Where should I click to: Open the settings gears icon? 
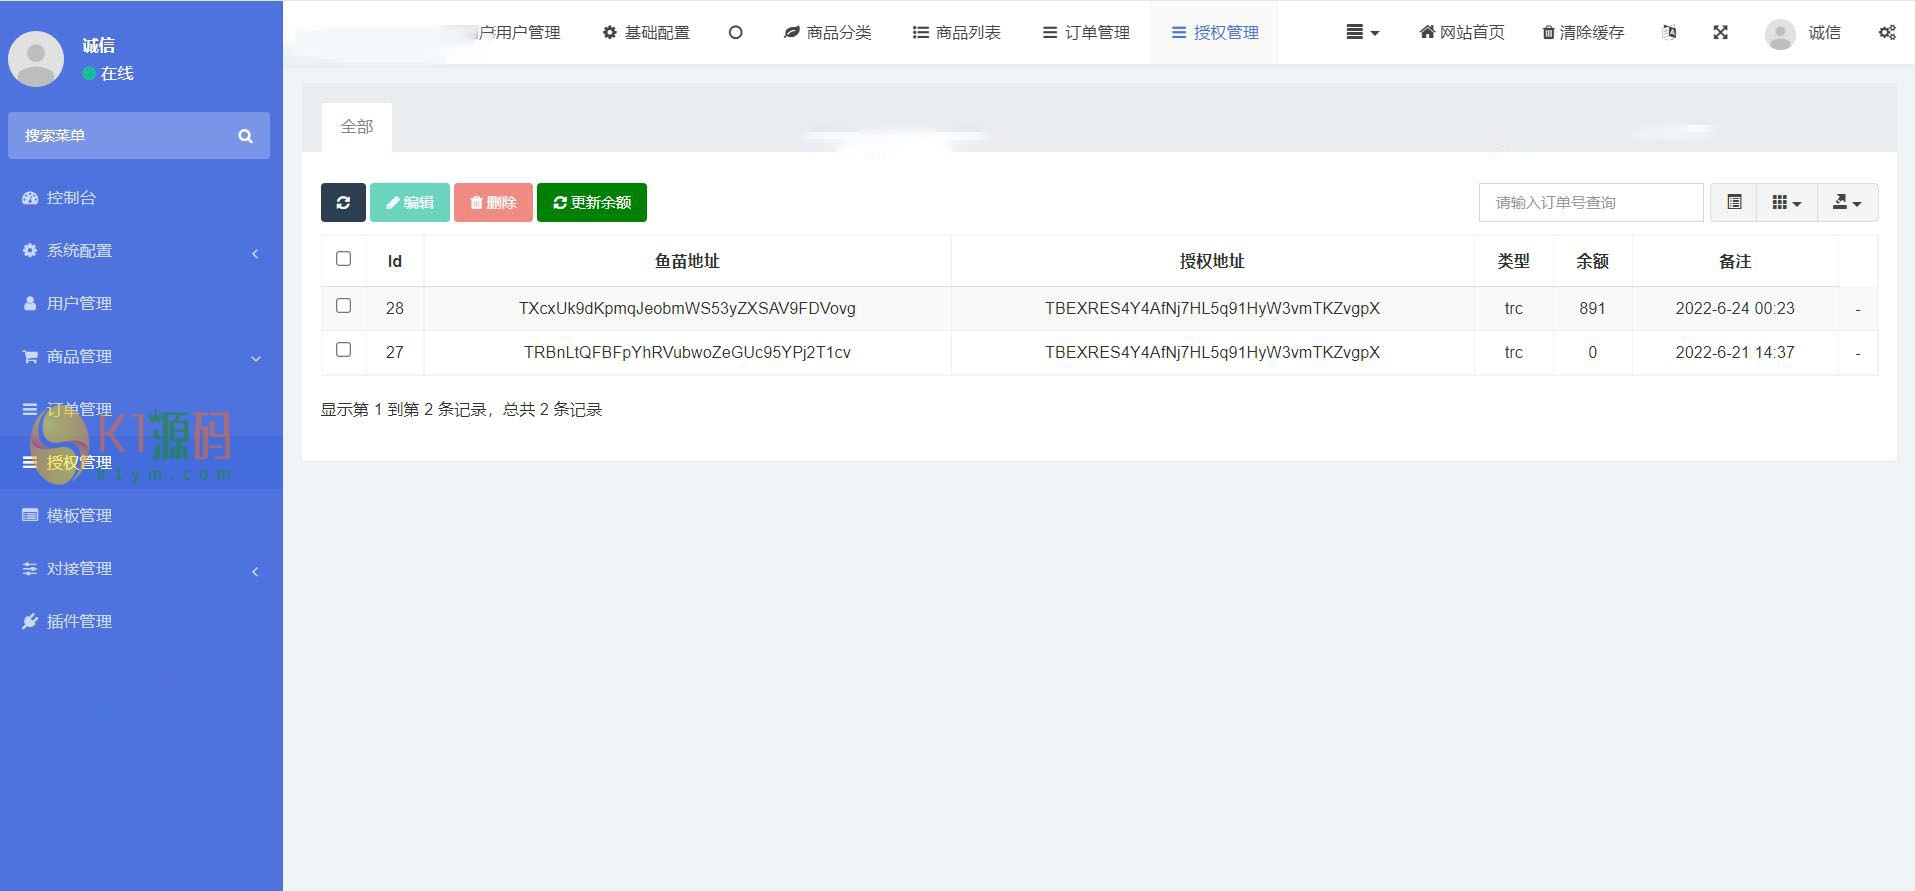(x=1887, y=33)
